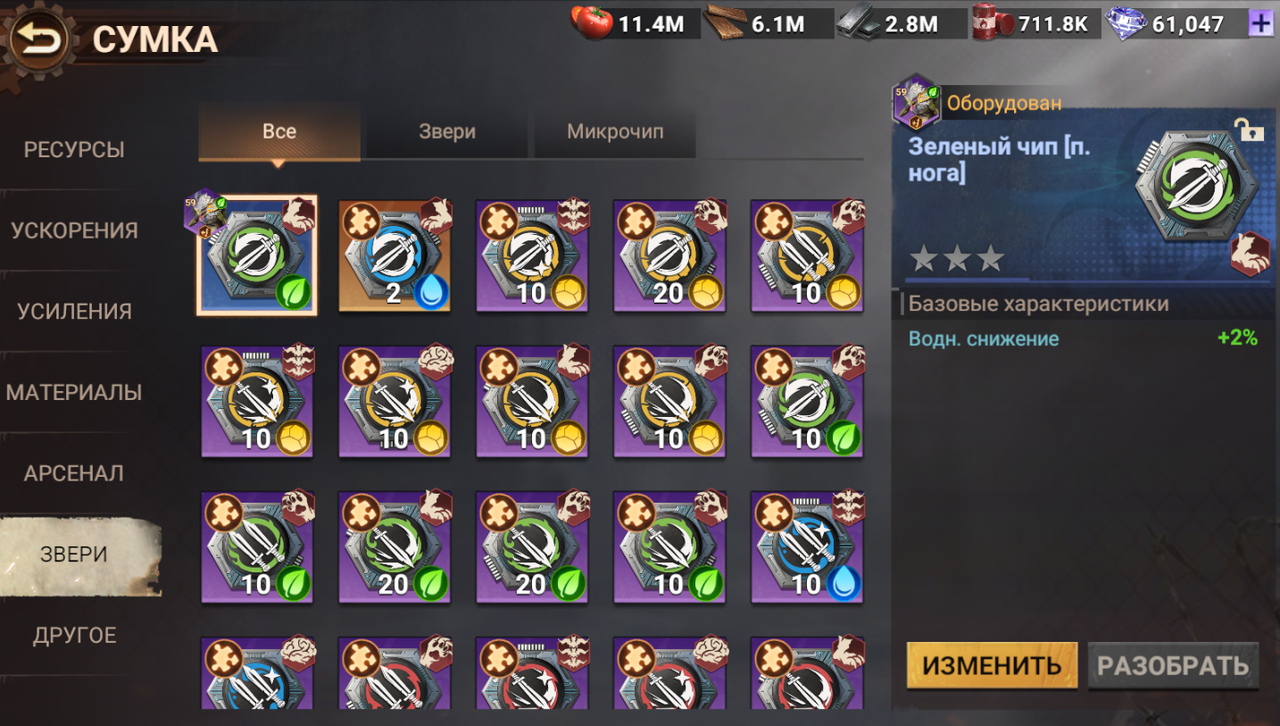This screenshot has width=1280, height=726.
Task: Tap the beast portrait next to Оборудован
Action: (x=916, y=103)
